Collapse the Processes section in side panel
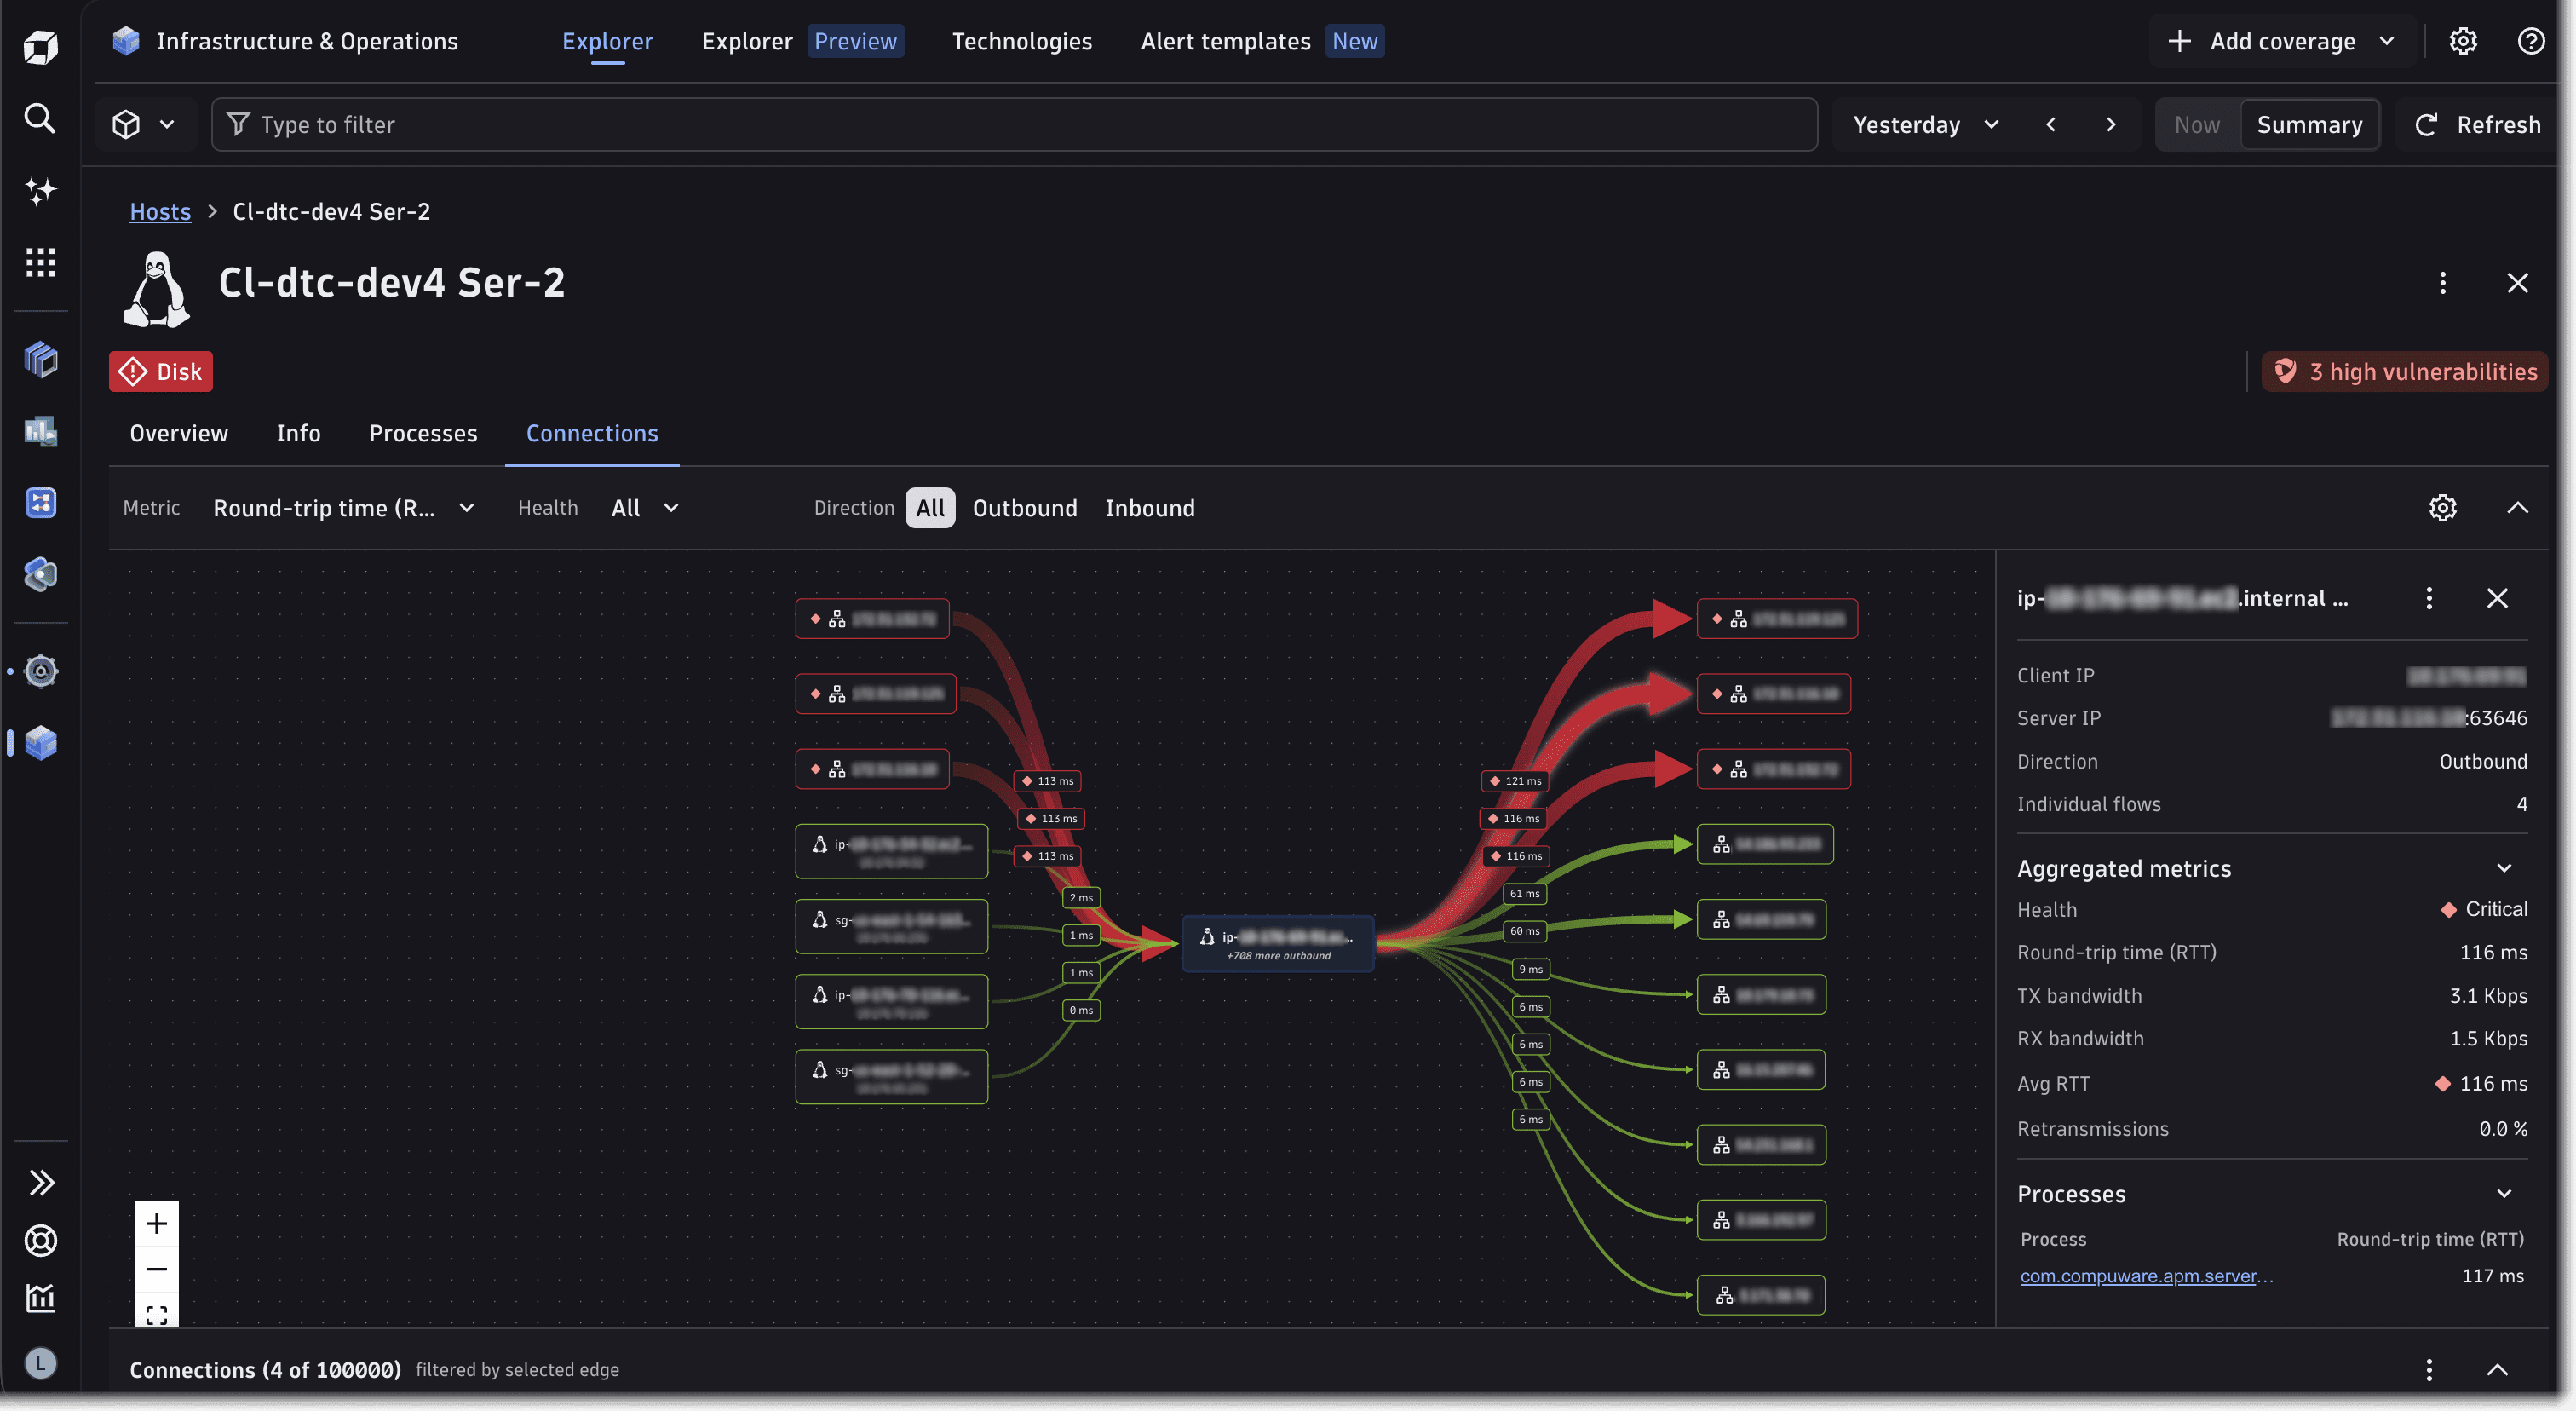This screenshot has width=2576, height=1411. click(2504, 1193)
